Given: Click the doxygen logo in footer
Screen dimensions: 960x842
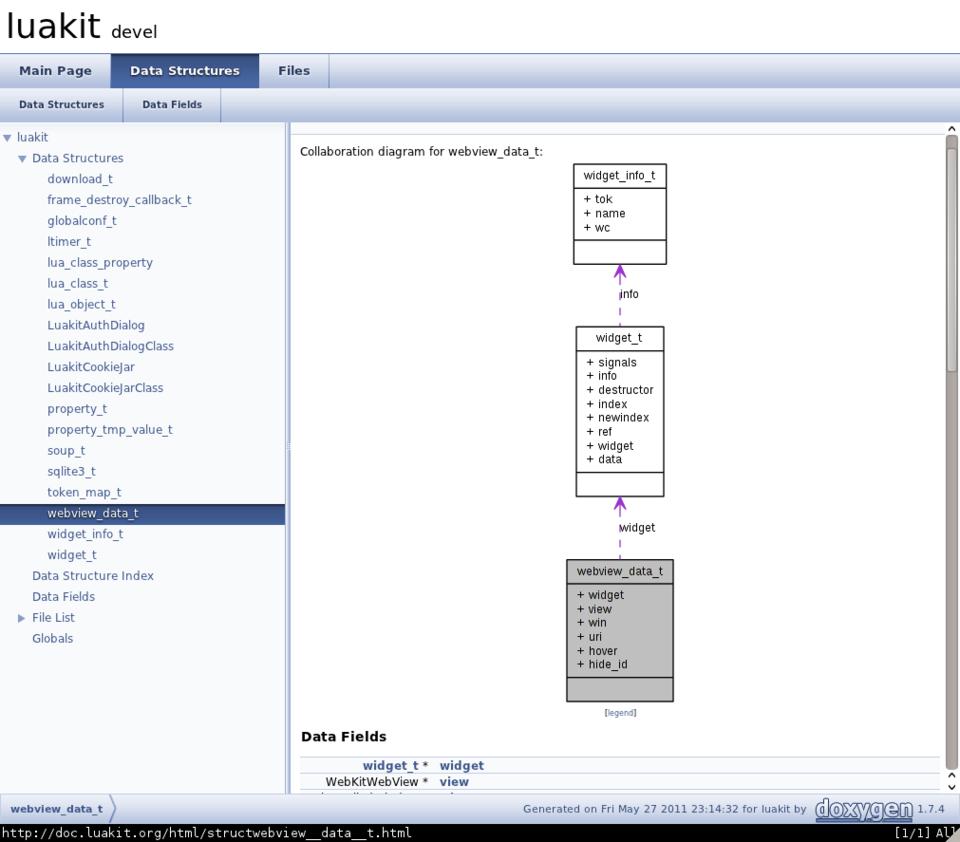Looking at the screenshot, I should click(862, 808).
